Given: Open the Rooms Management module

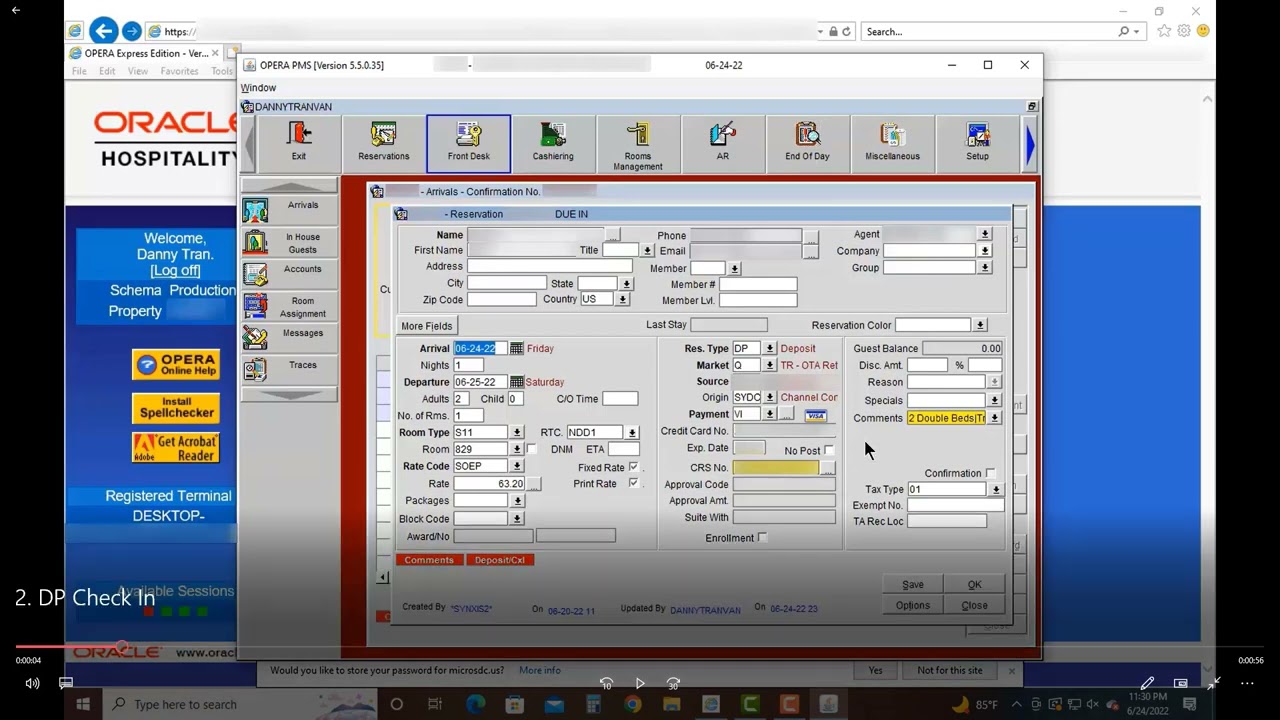Looking at the screenshot, I should click(638, 143).
